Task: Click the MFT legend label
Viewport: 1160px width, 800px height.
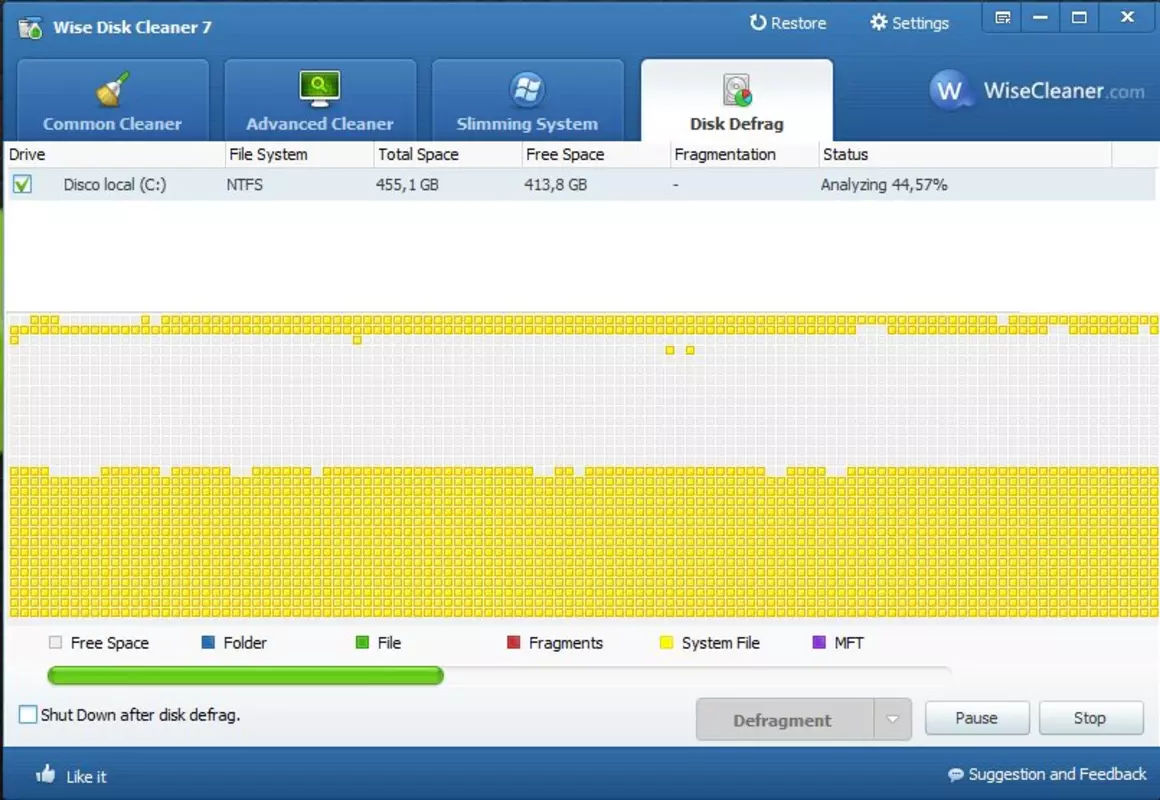Action: (849, 642)
